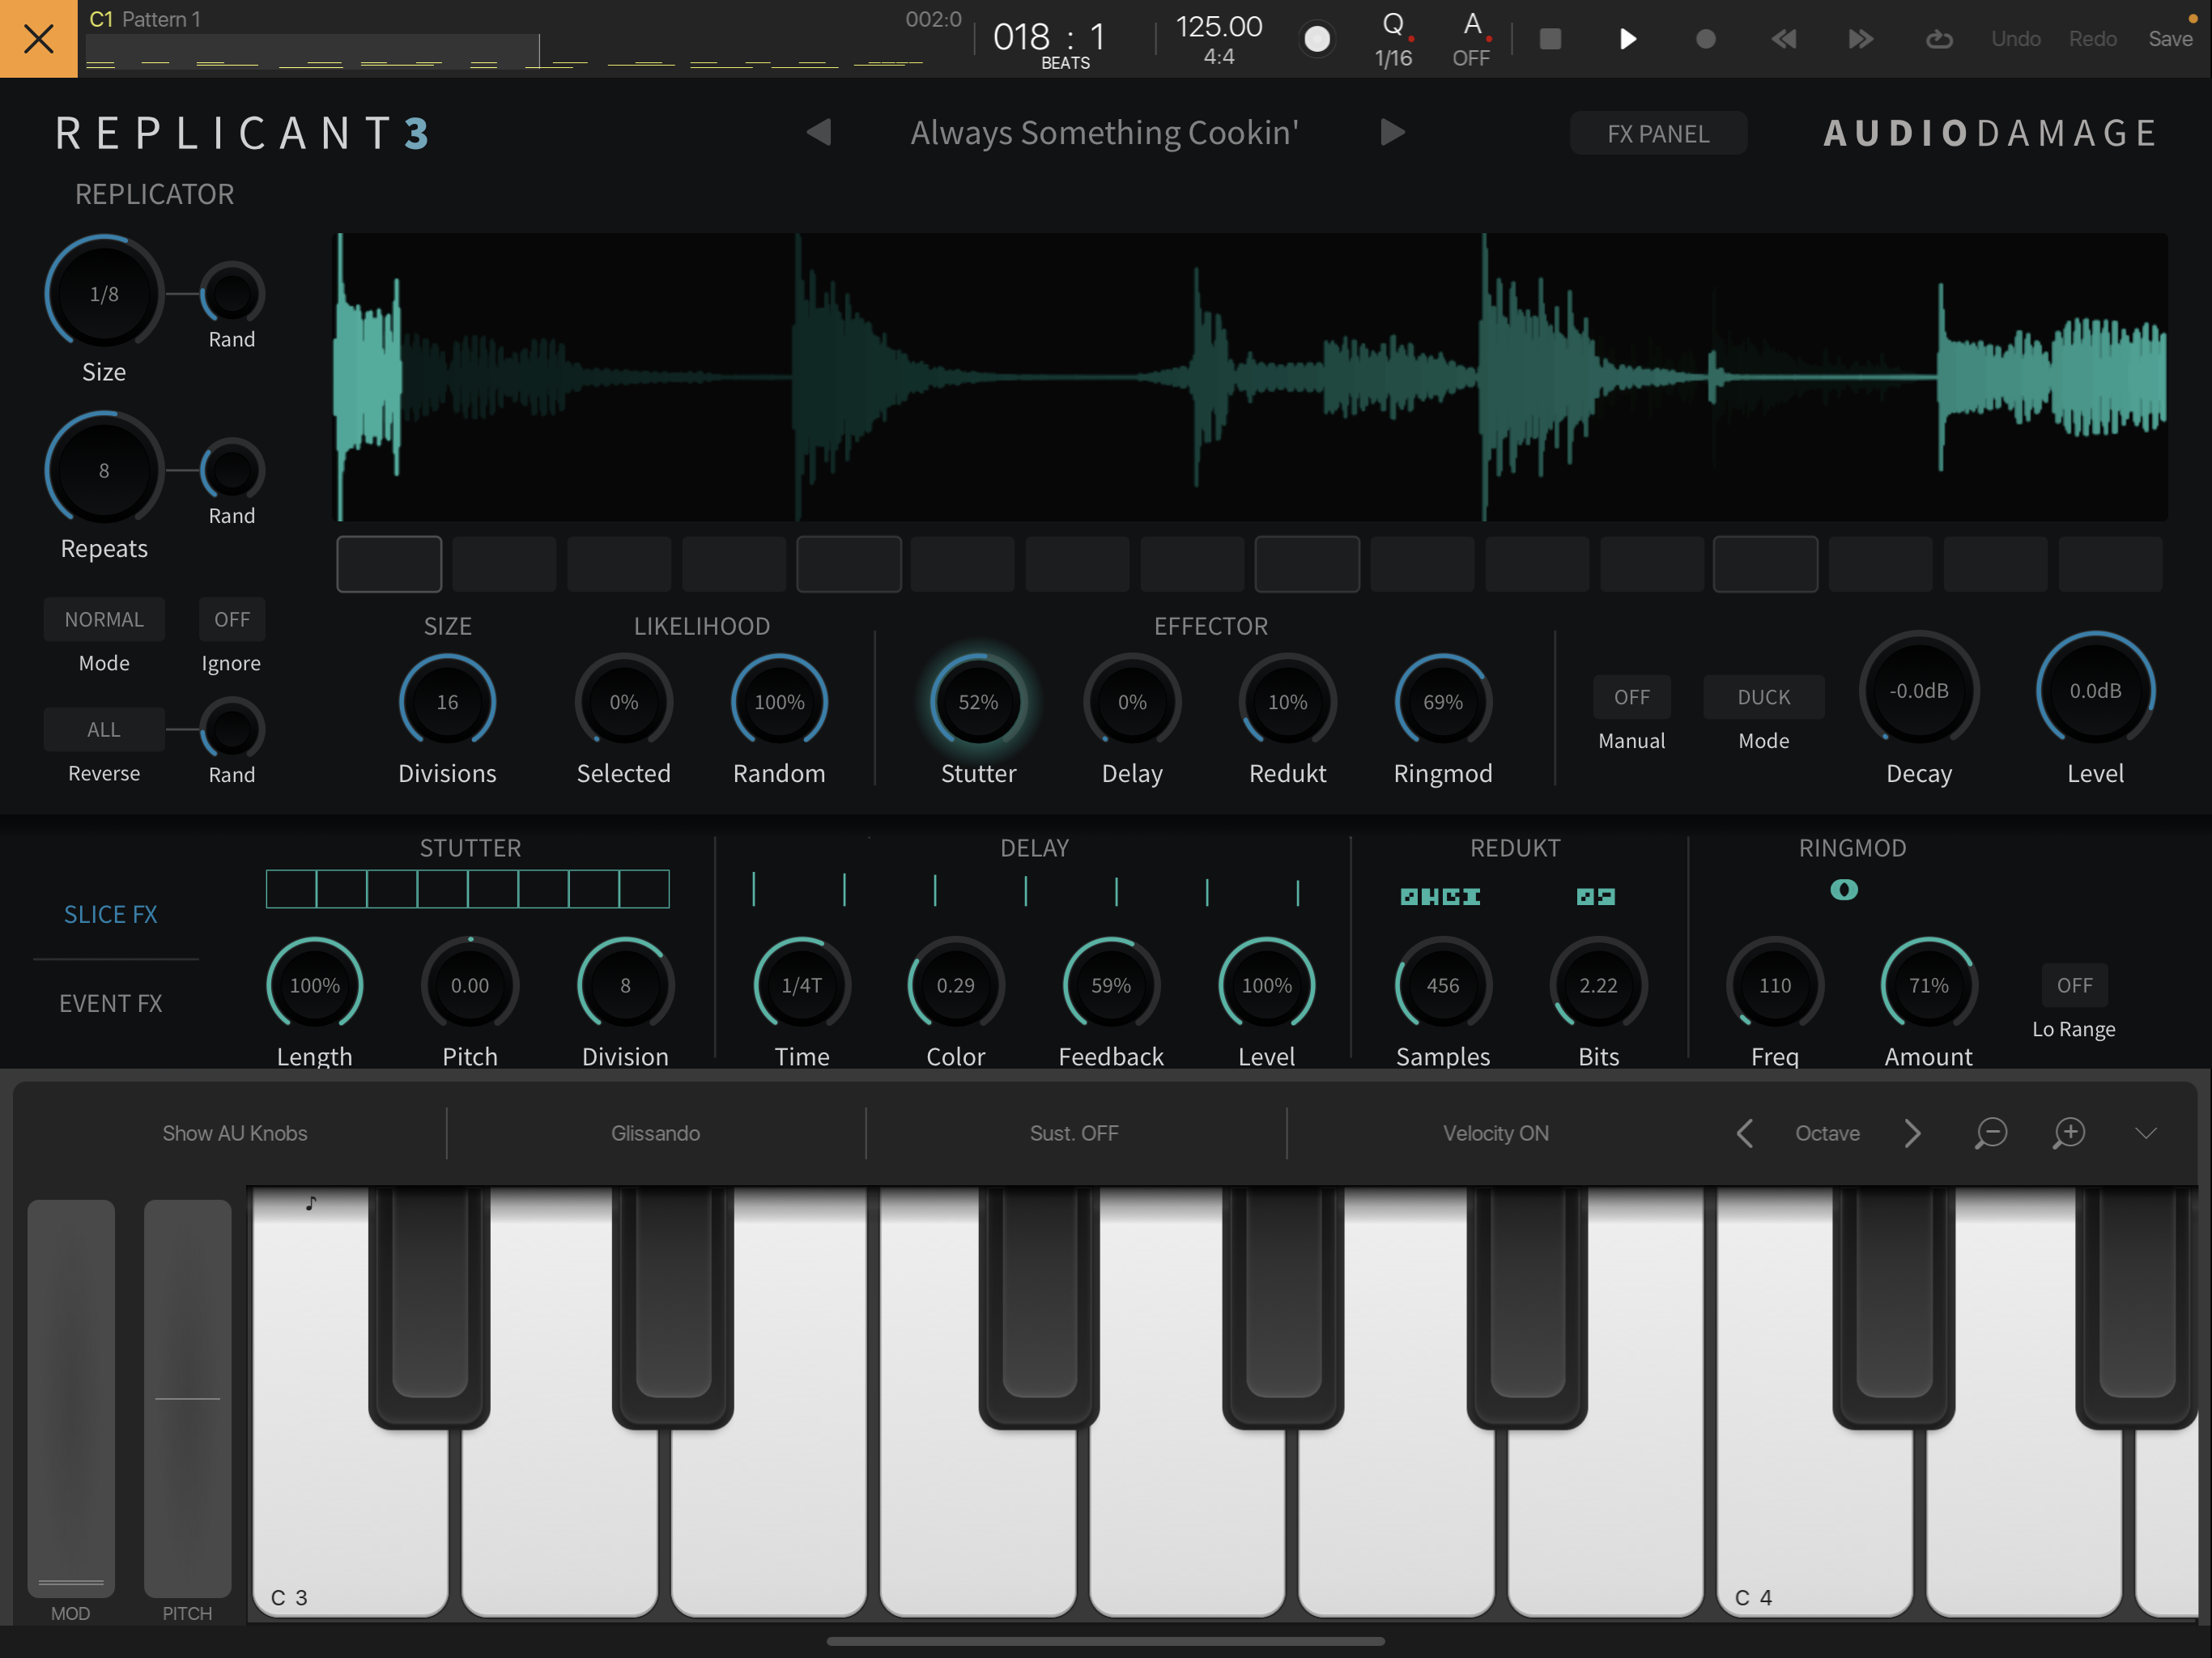The image size is (2212, 1658).
Task: Click the Rand knob beside Repeats
Action: pos(232,470)
